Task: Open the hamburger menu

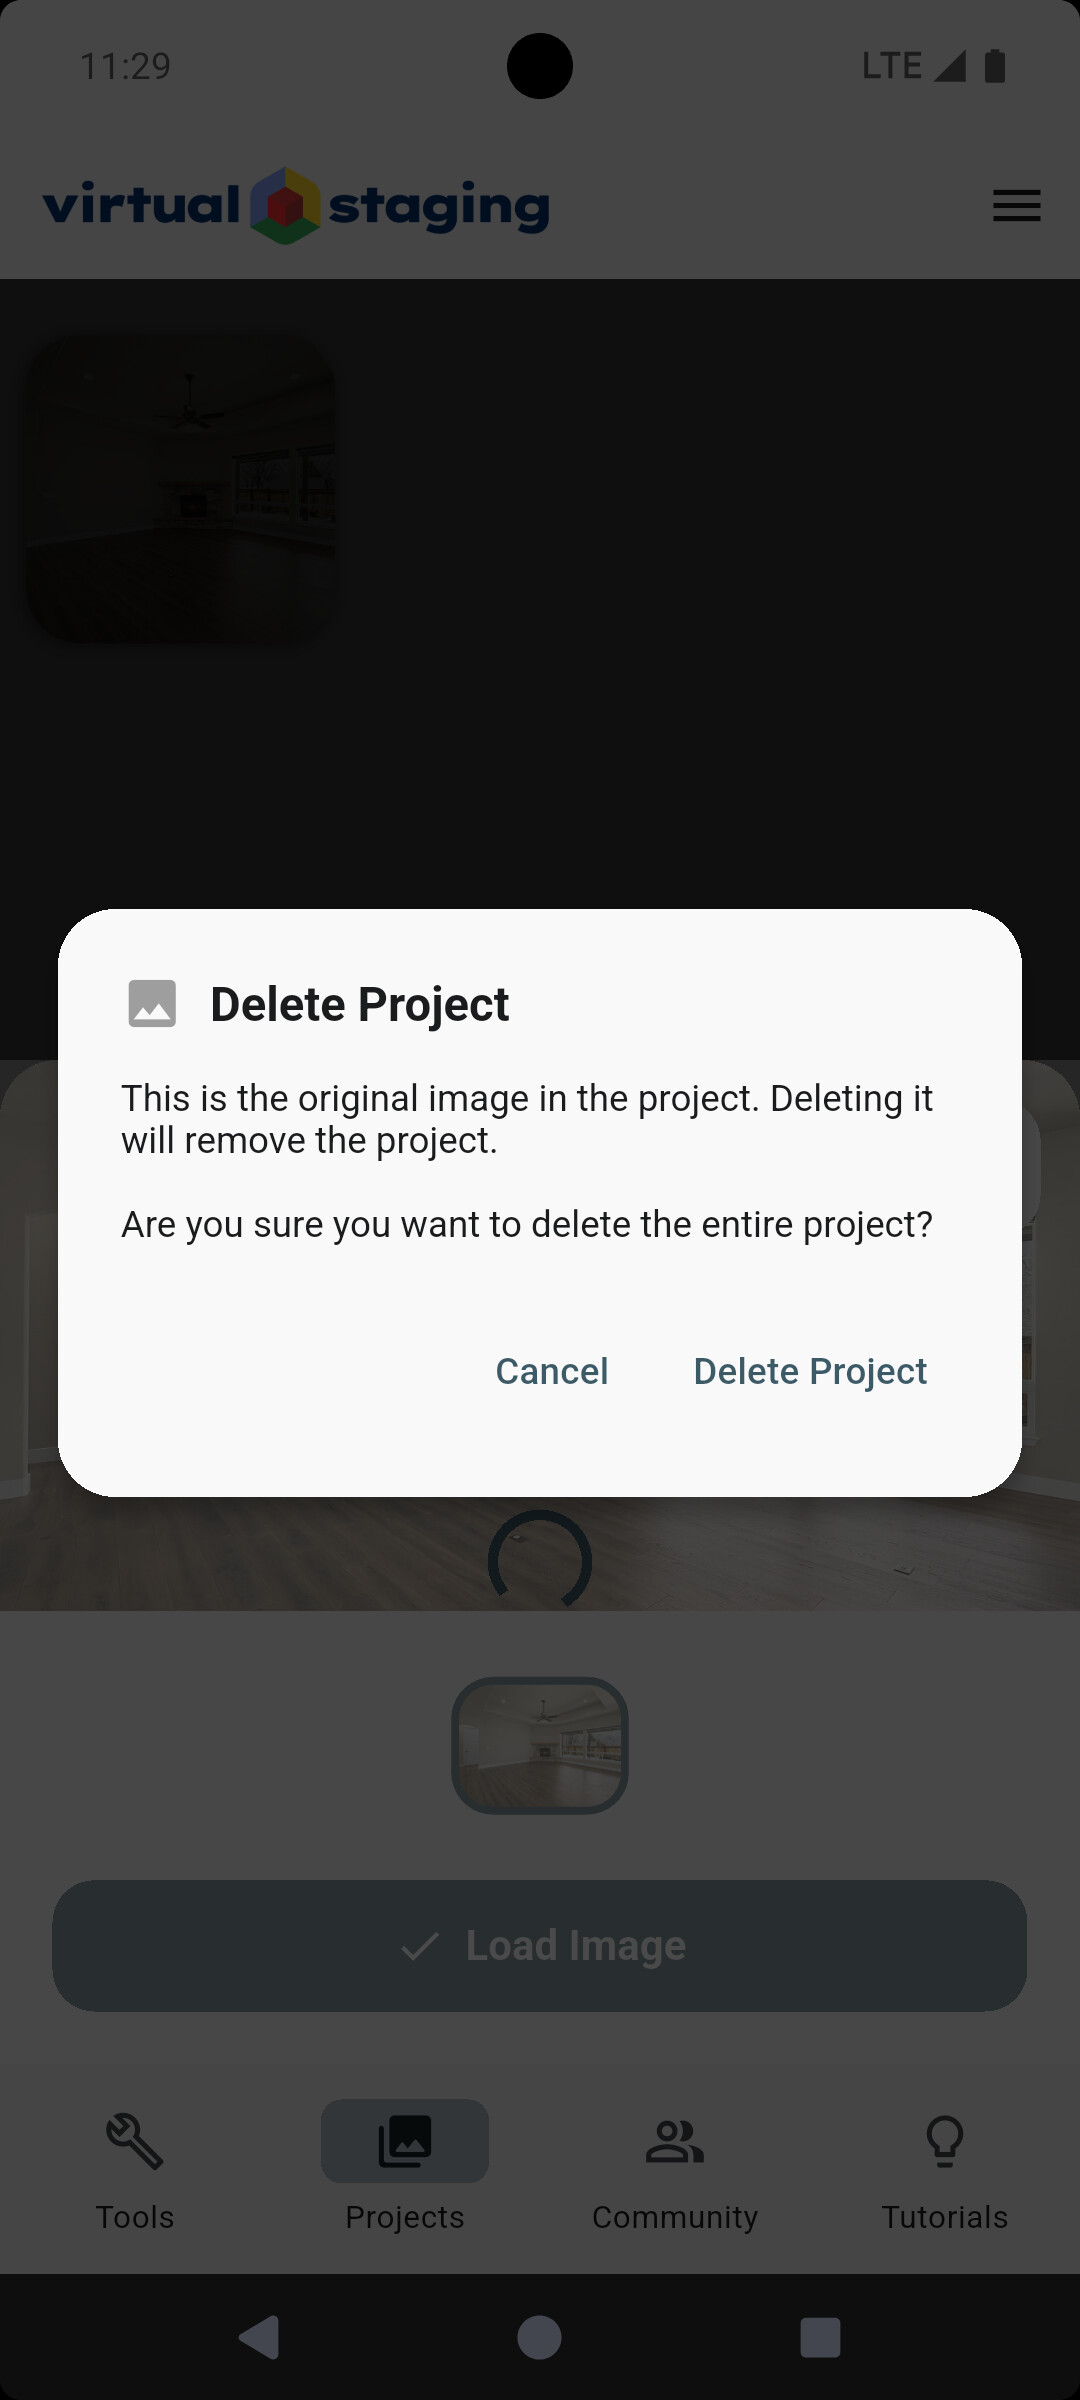Action: click(1016, 205)
